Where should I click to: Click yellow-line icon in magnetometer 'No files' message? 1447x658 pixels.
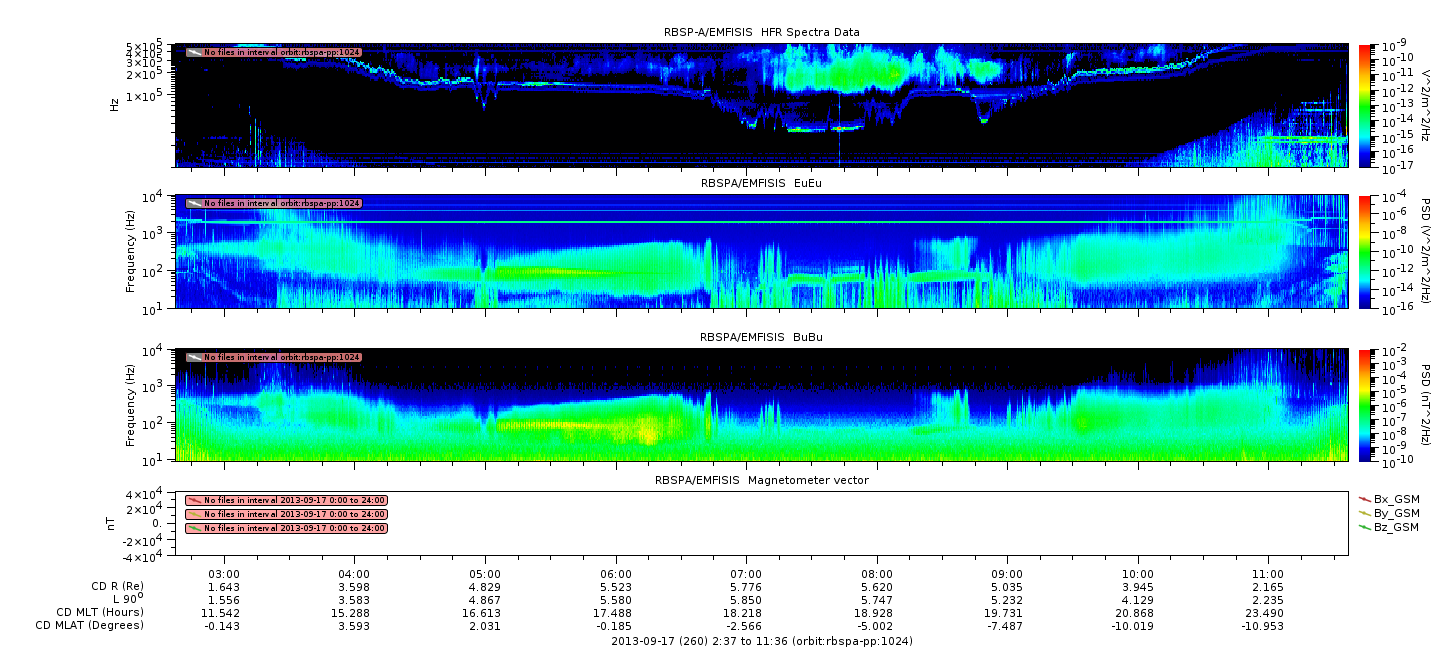[195, 514]
